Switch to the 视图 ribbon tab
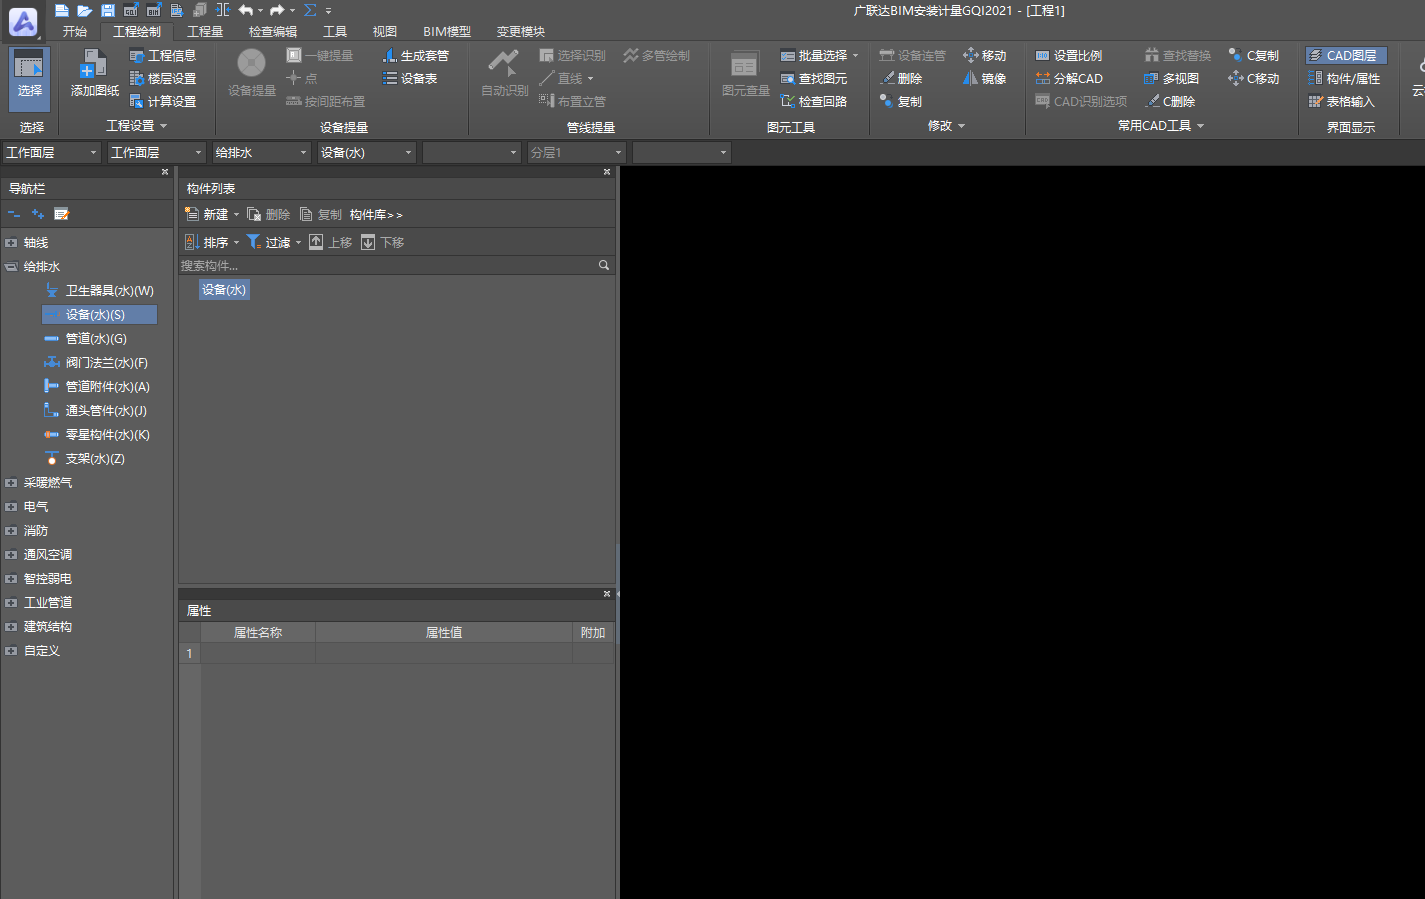 [385, 32]
